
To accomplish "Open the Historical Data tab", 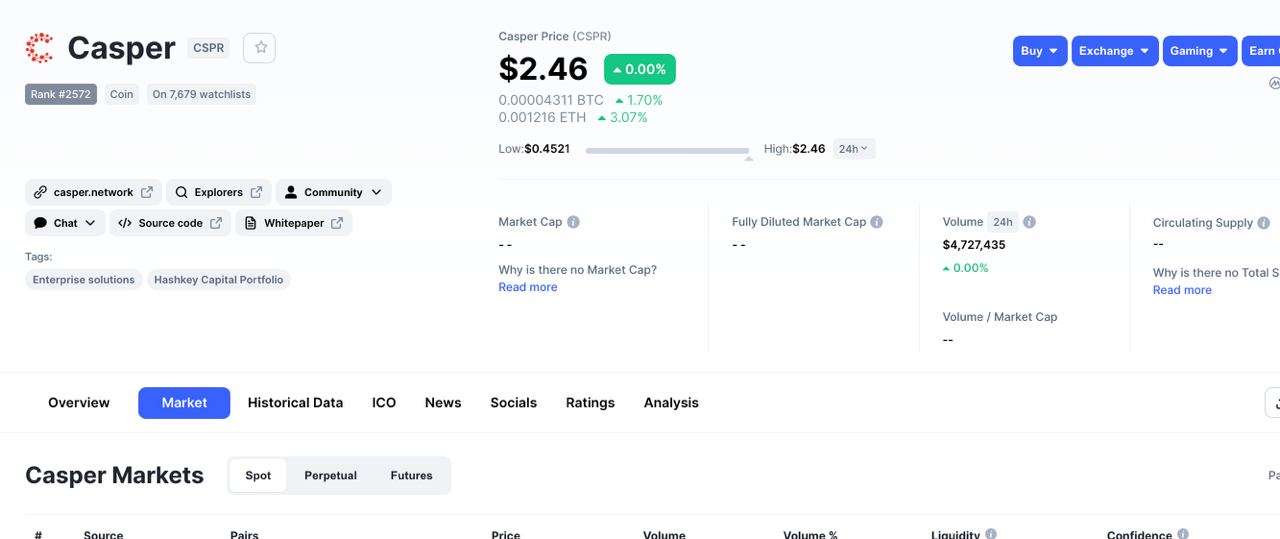I will (295, 403).
